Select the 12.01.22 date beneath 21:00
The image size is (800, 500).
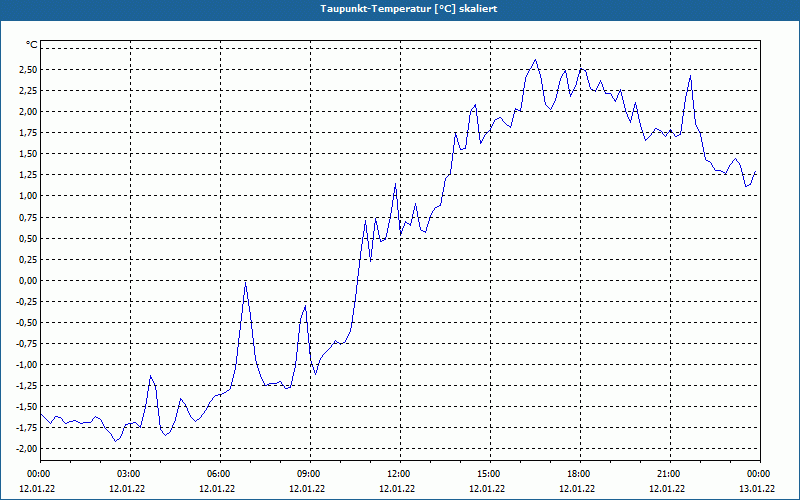pyautogui.click(x=667, y=489)
